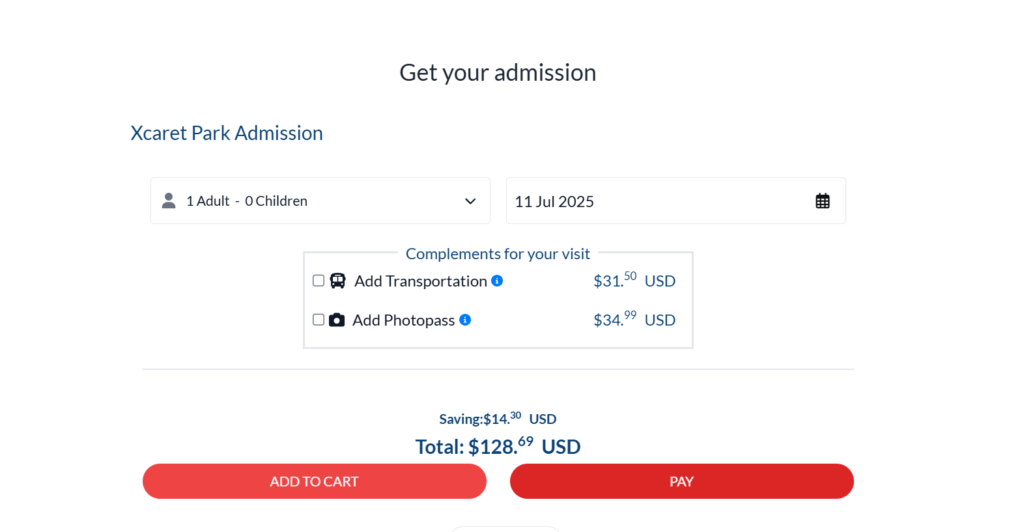Screen dimensions: 1024x532
Task: Click the $31.50 USD transportation price
Action: pos(634,280)
